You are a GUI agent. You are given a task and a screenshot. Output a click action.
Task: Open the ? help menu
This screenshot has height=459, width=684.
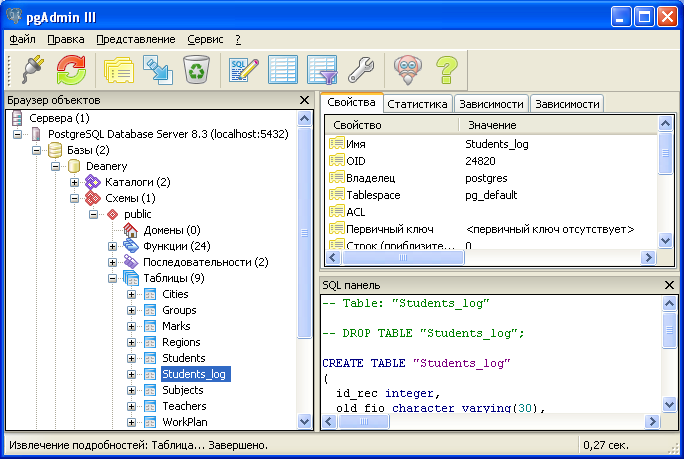[x=238, y=39]
